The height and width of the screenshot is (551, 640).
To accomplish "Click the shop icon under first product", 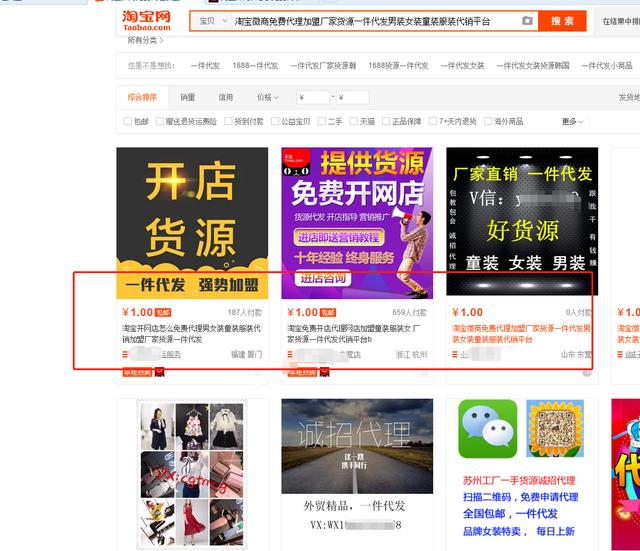I will point(125,354).
